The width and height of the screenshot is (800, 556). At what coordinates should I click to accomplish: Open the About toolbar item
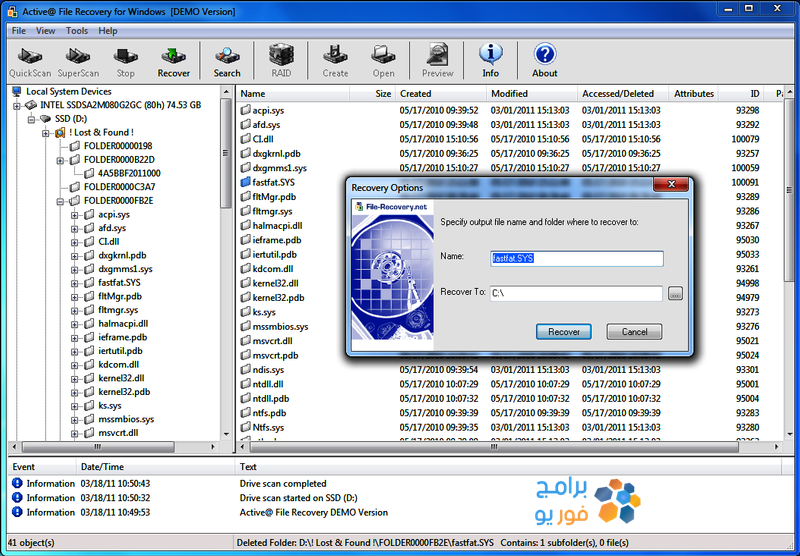(x=544, y=62)
